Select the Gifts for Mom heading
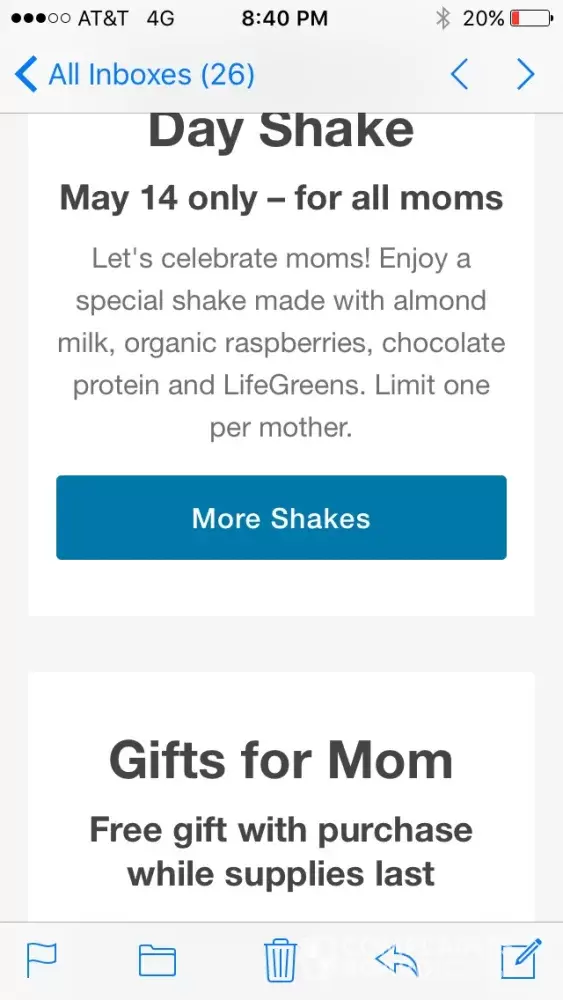Screen dimensions: 563x1000 (x=281, y=760)
